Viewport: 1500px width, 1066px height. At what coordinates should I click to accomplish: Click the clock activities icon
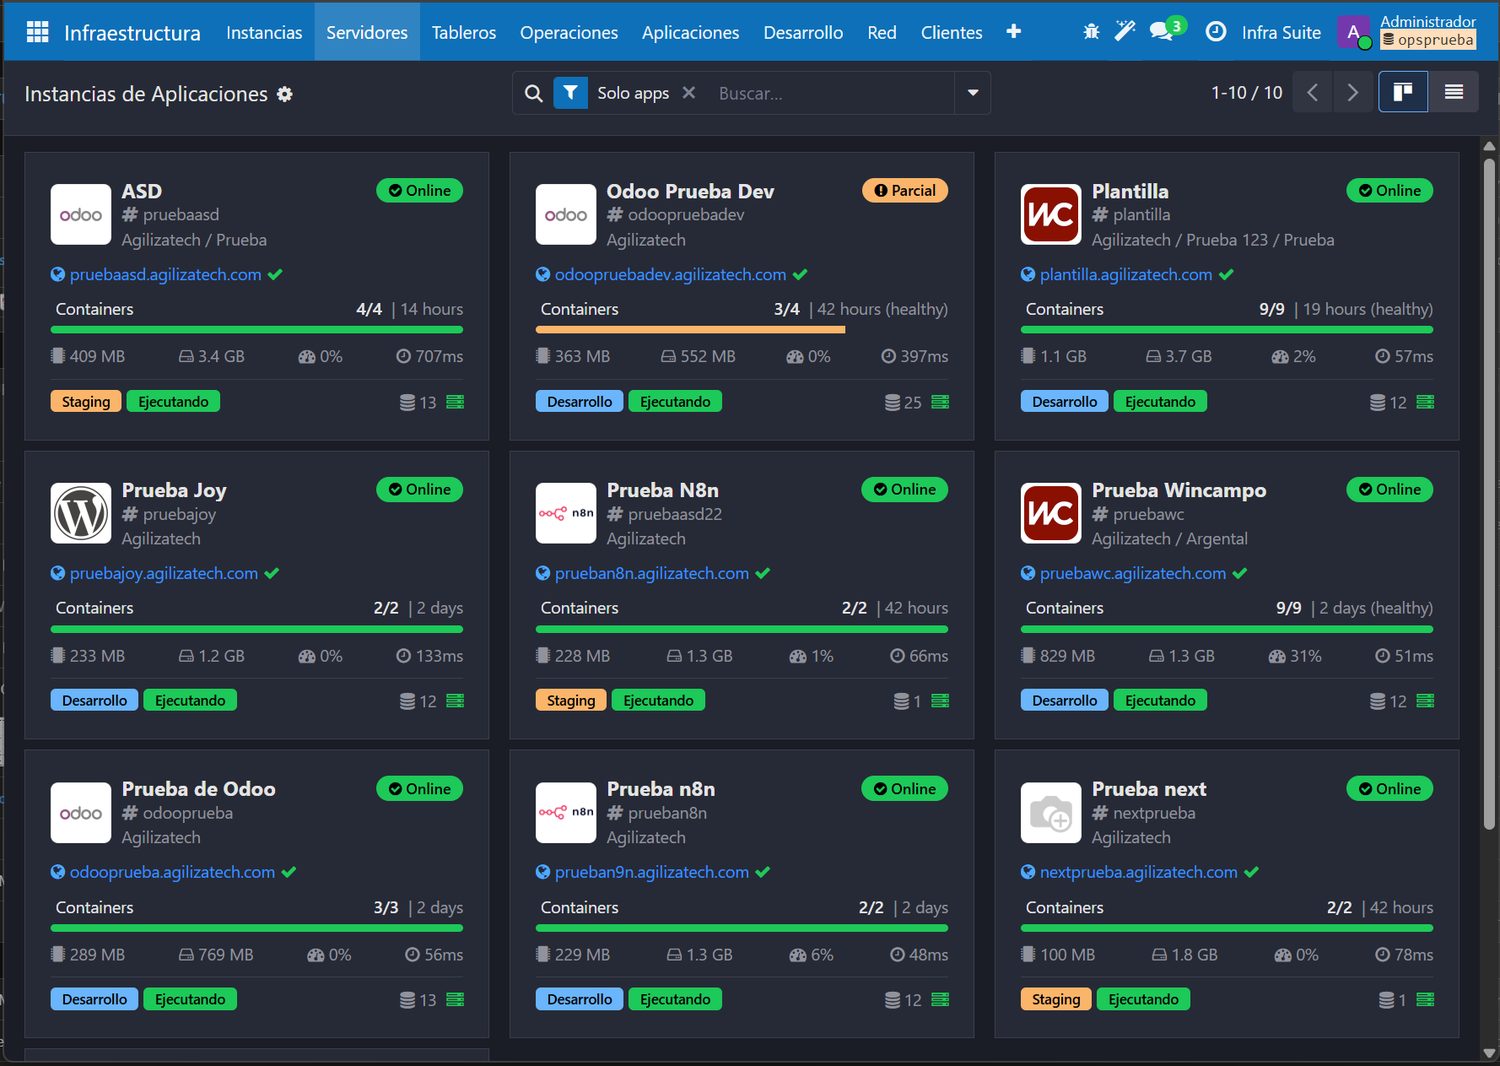point(1216,32)
